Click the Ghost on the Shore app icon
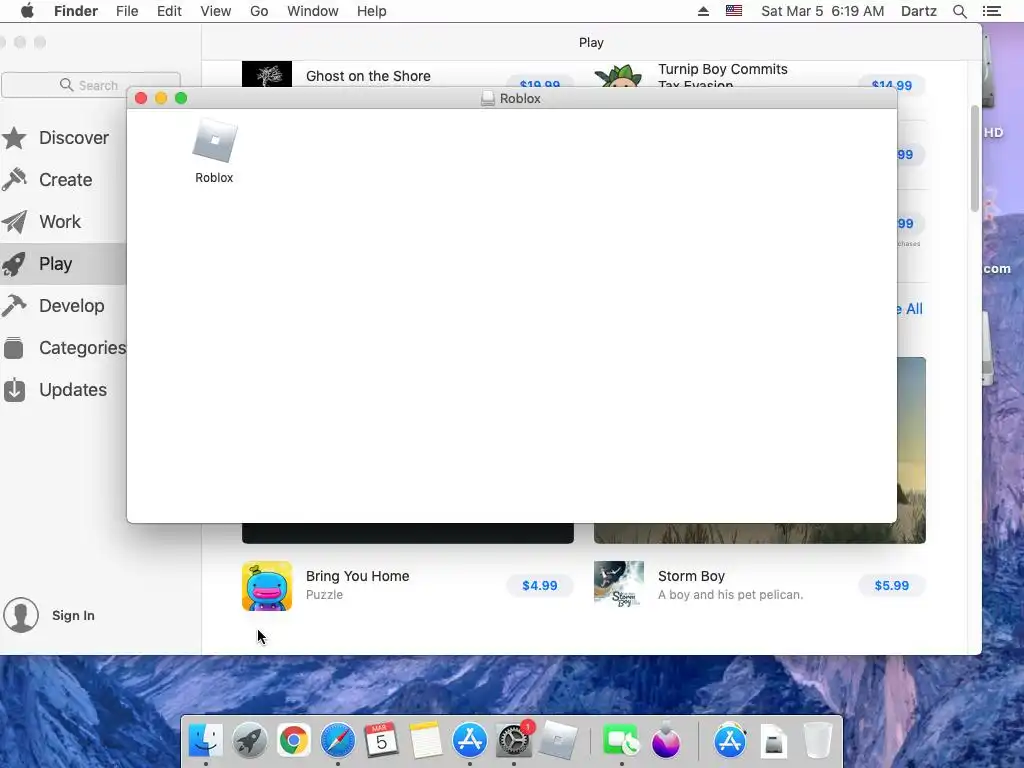This screenshot has width=1024, height=768. 266,74
